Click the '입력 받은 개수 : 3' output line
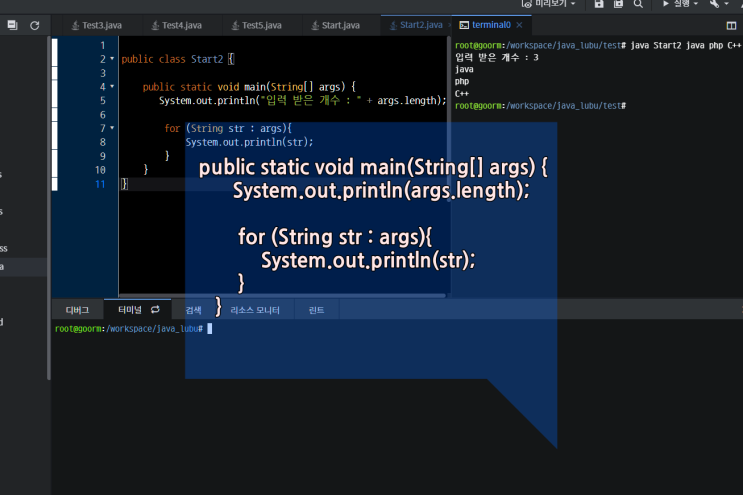Screen dimensions: 743x495 pos(497,57)
